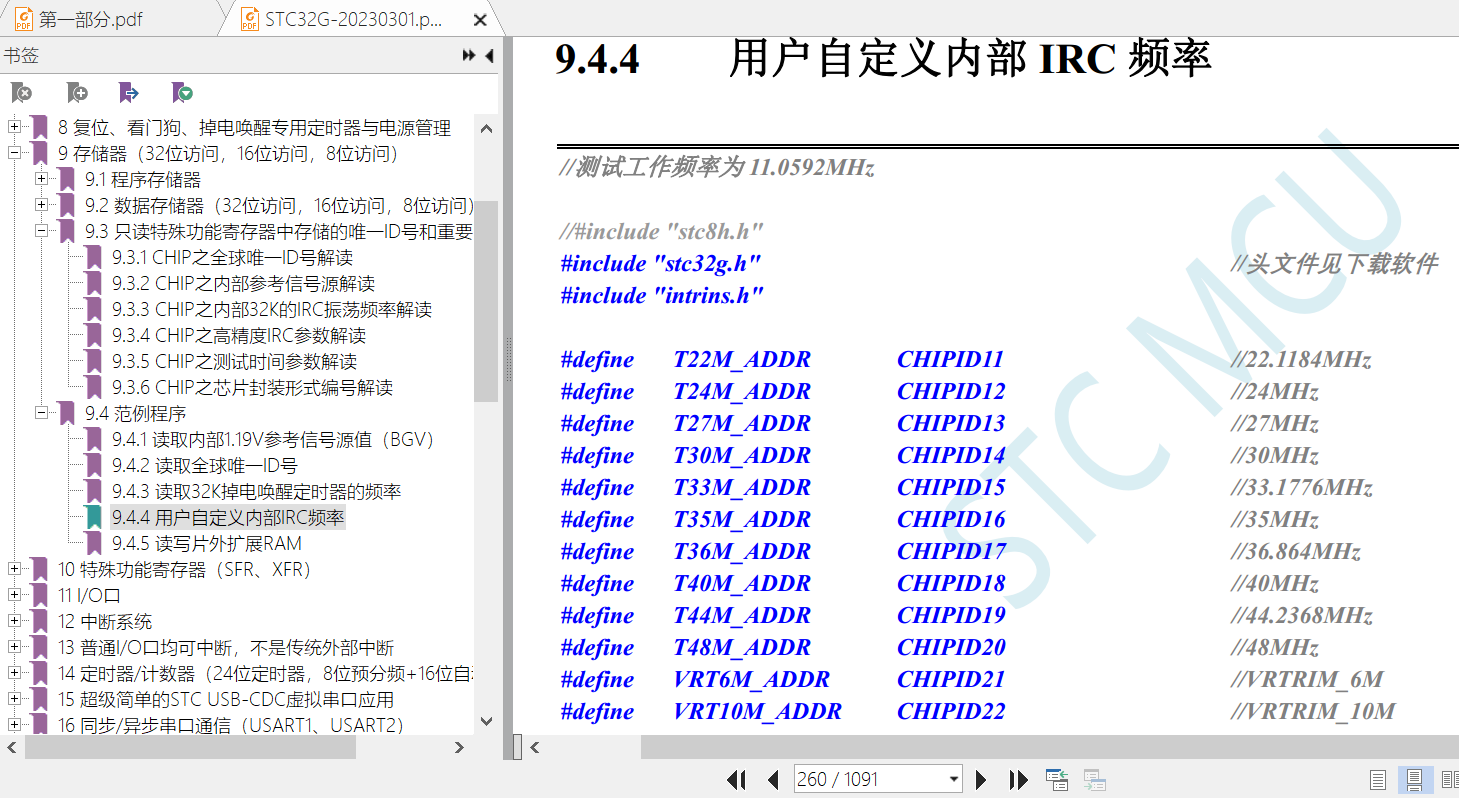Open the page number dropdown arrow

point(953,780)
